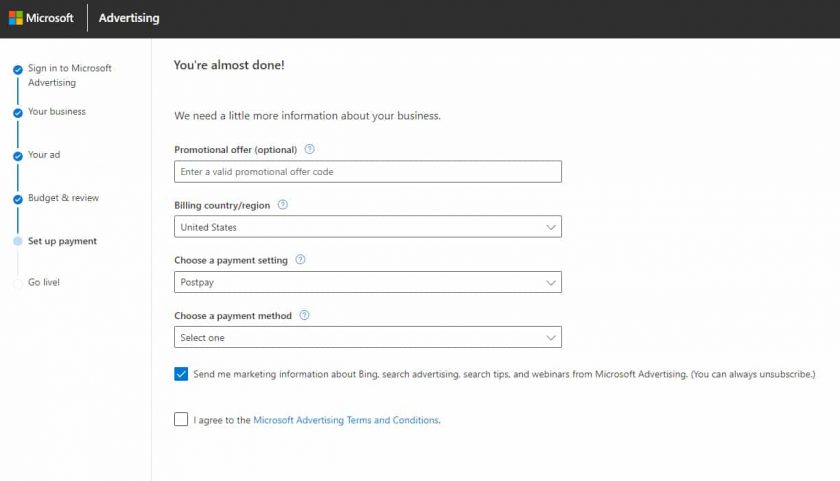Click the Choose a payment setting label
Image resolution: width=840 pixels, height=481 pixels.
pos(231,260)
